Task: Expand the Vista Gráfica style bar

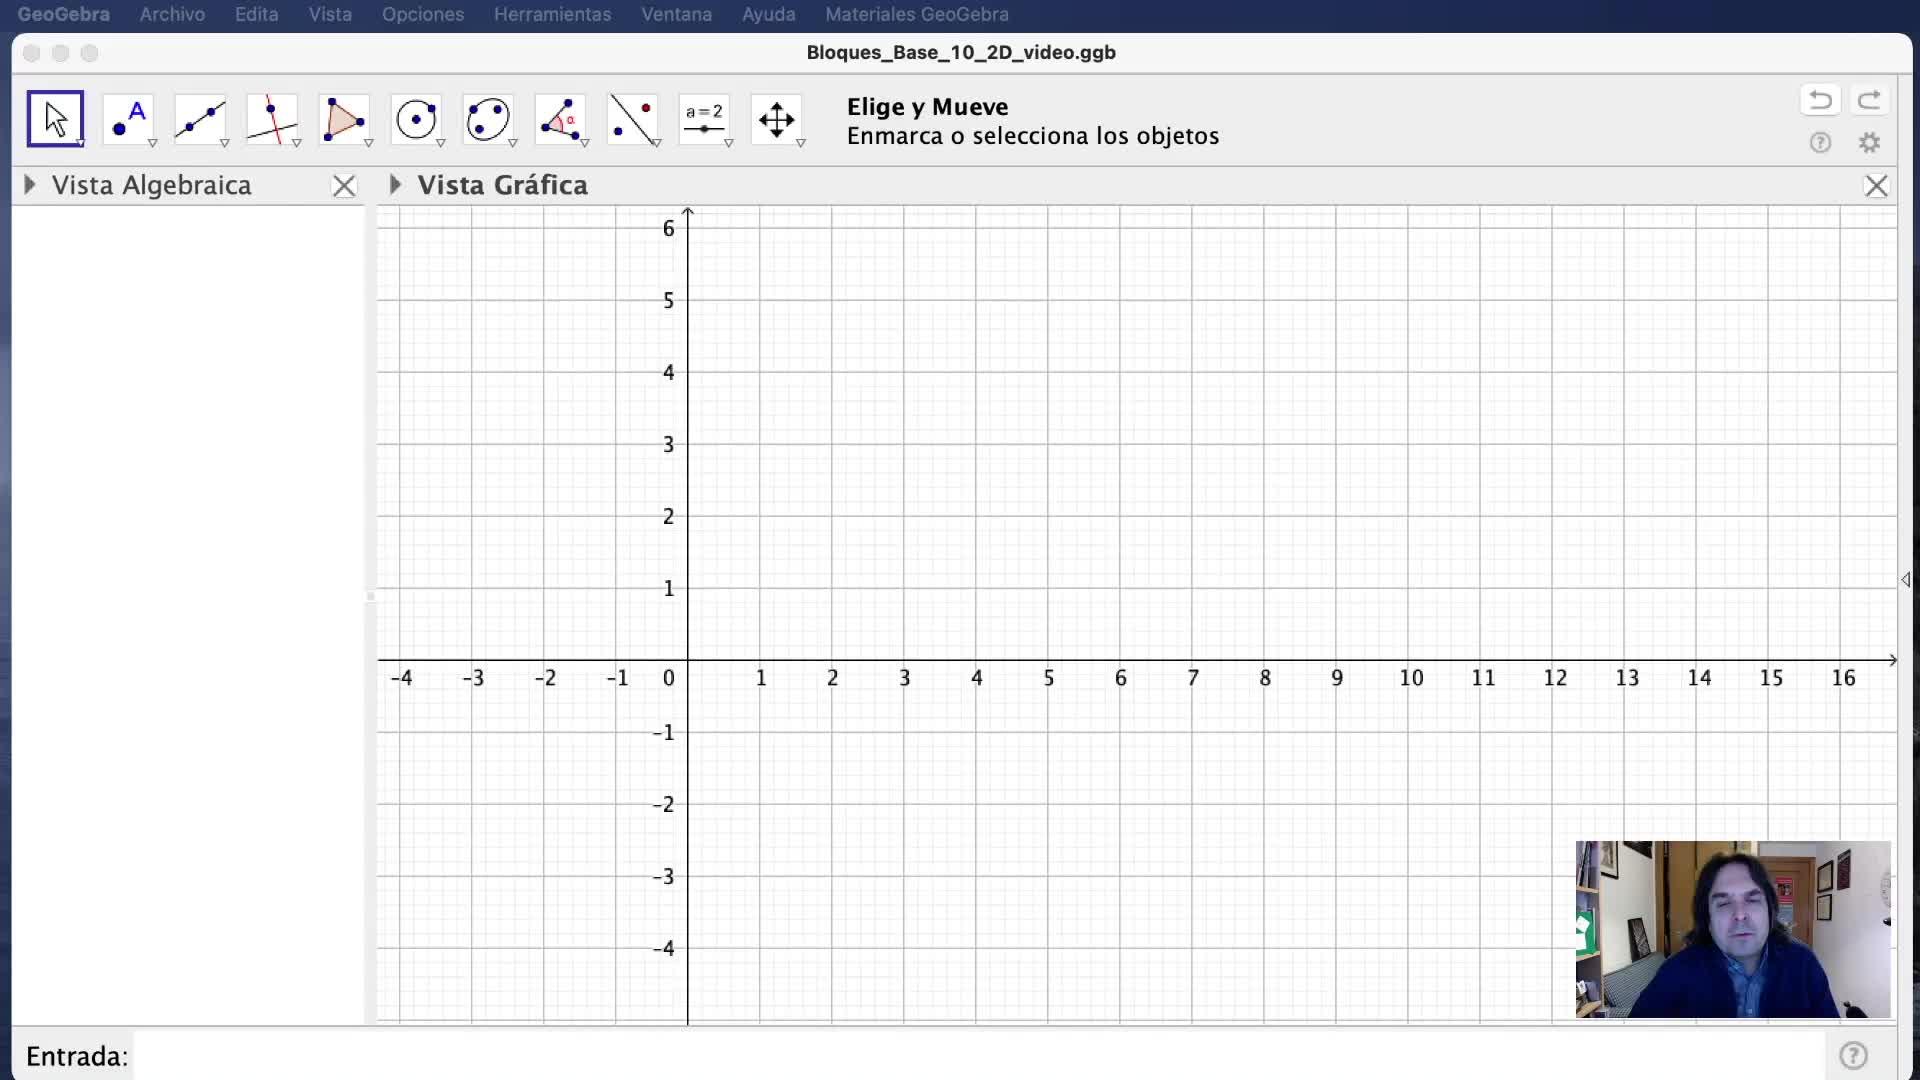Action: 395,185
